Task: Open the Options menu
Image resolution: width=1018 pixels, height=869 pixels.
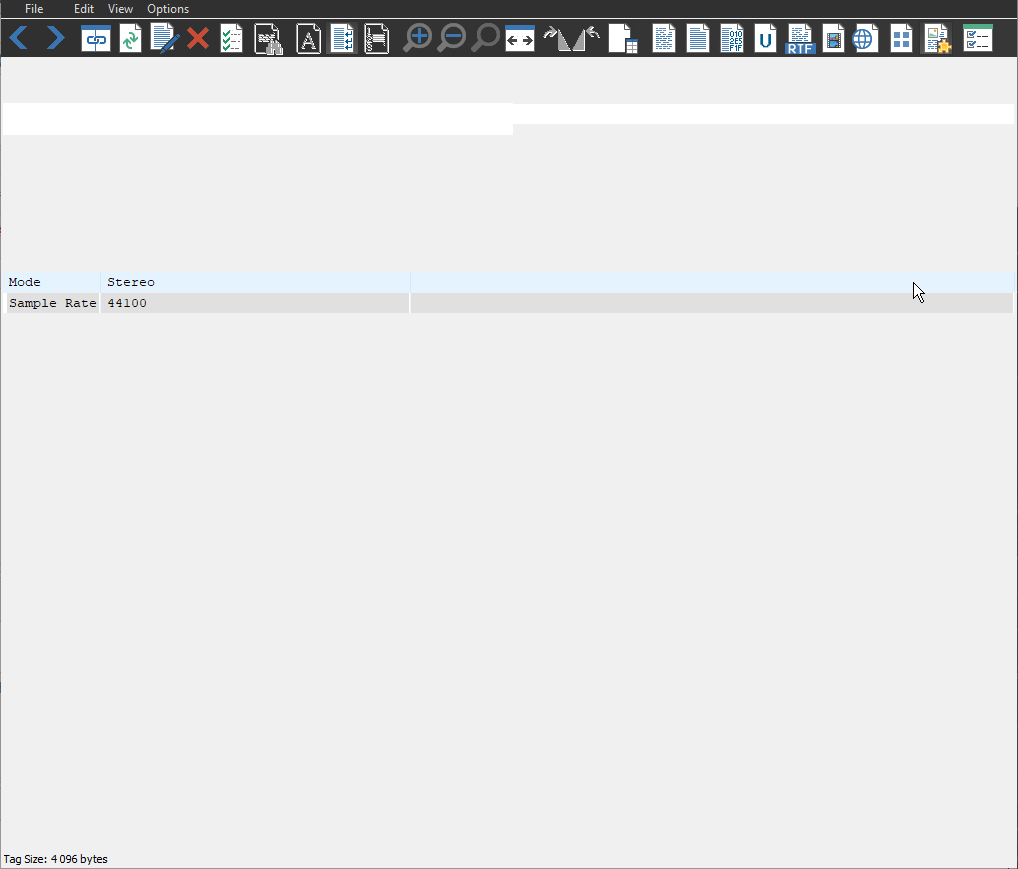Action: click(168, 9)
